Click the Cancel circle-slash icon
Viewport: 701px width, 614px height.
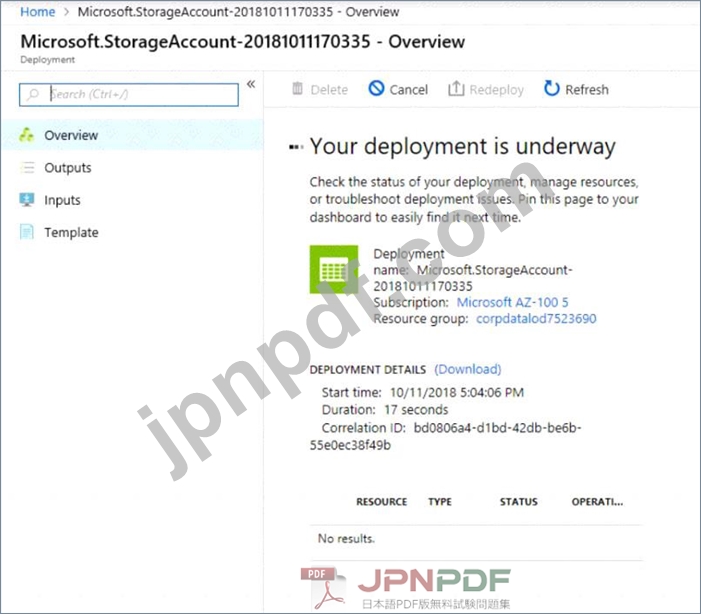376,88
